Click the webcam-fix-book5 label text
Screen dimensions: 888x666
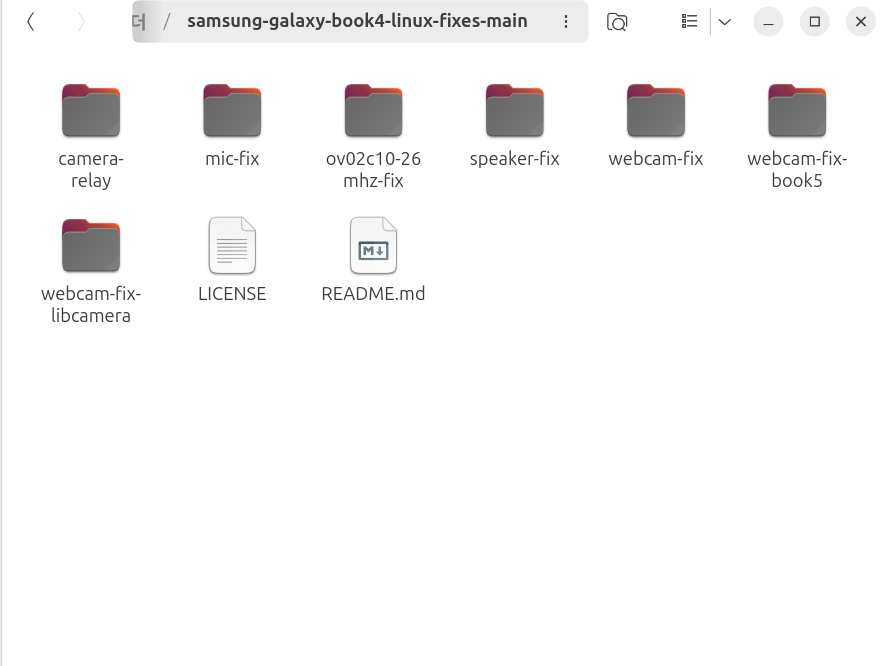point(797,169)
